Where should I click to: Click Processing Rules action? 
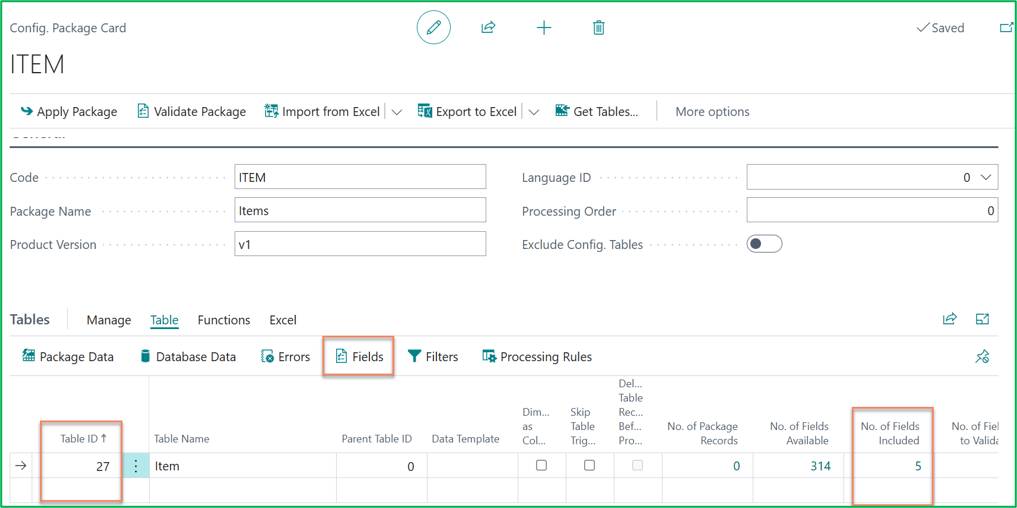click(536, 356)
